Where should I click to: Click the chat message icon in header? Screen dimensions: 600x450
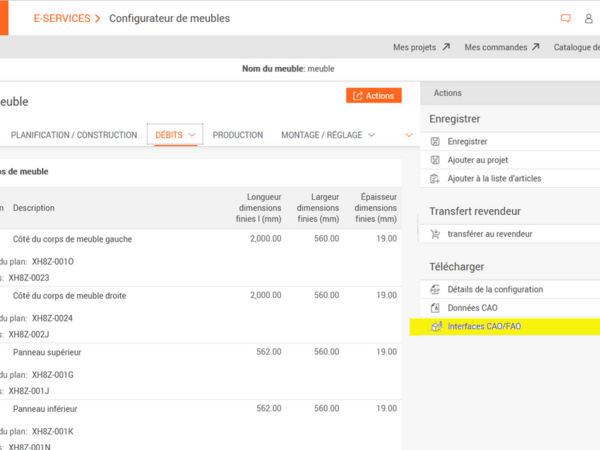pyautogui.click(x=565, y=18)
